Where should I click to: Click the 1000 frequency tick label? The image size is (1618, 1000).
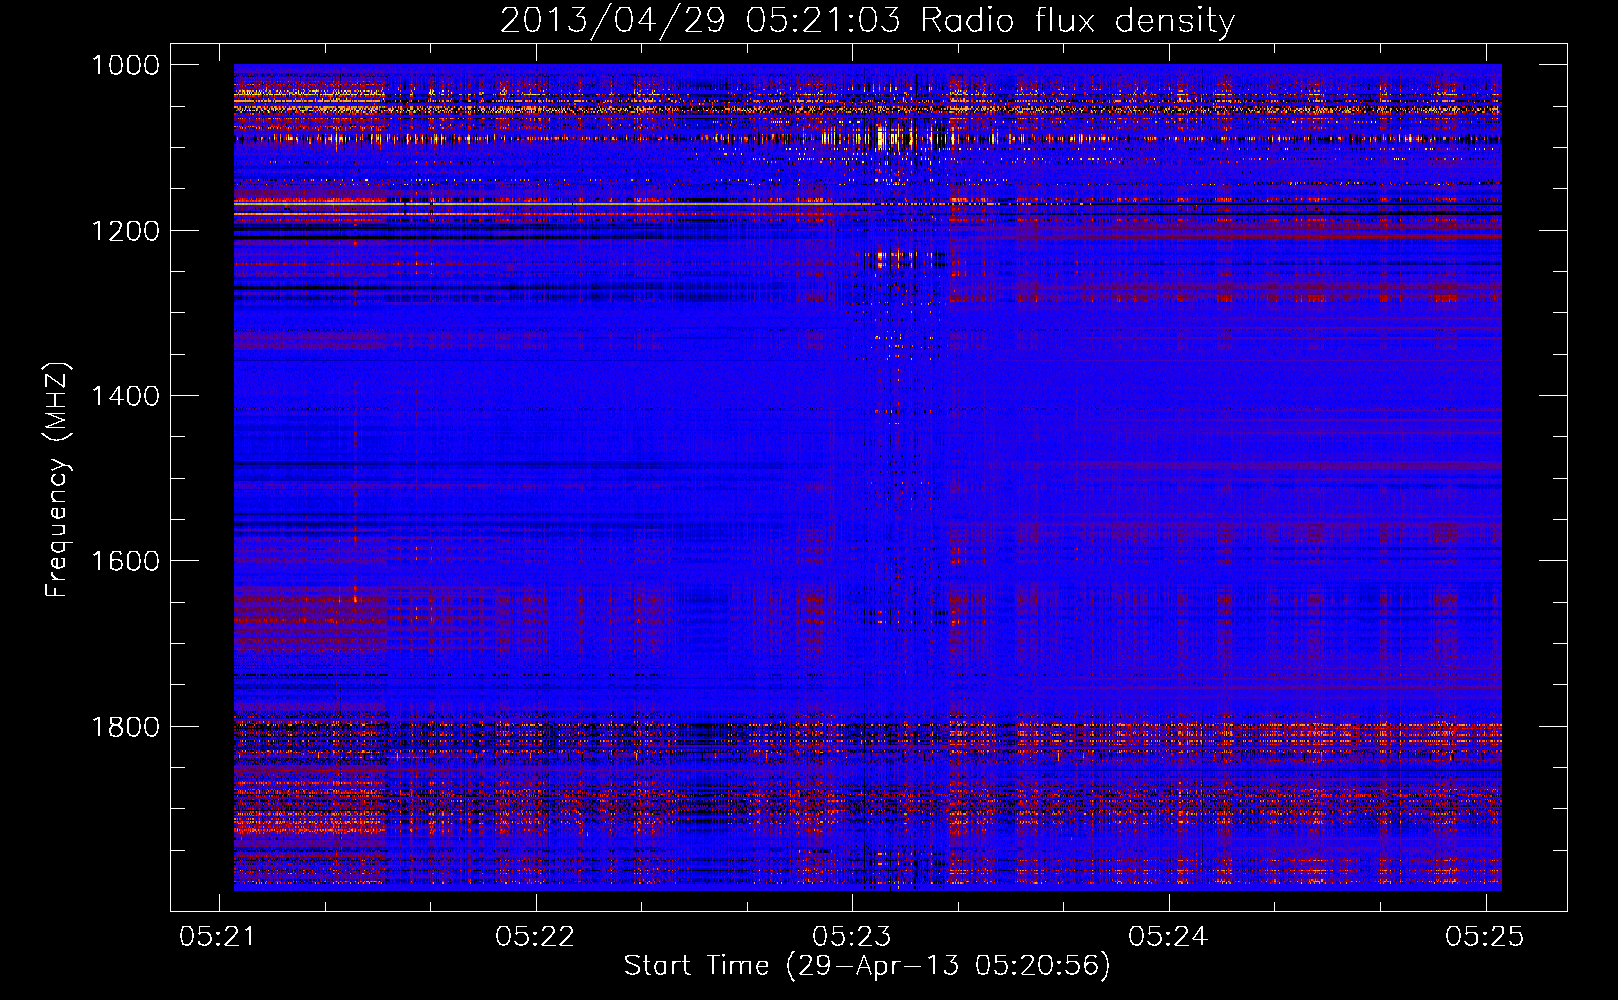click(125, 65)
